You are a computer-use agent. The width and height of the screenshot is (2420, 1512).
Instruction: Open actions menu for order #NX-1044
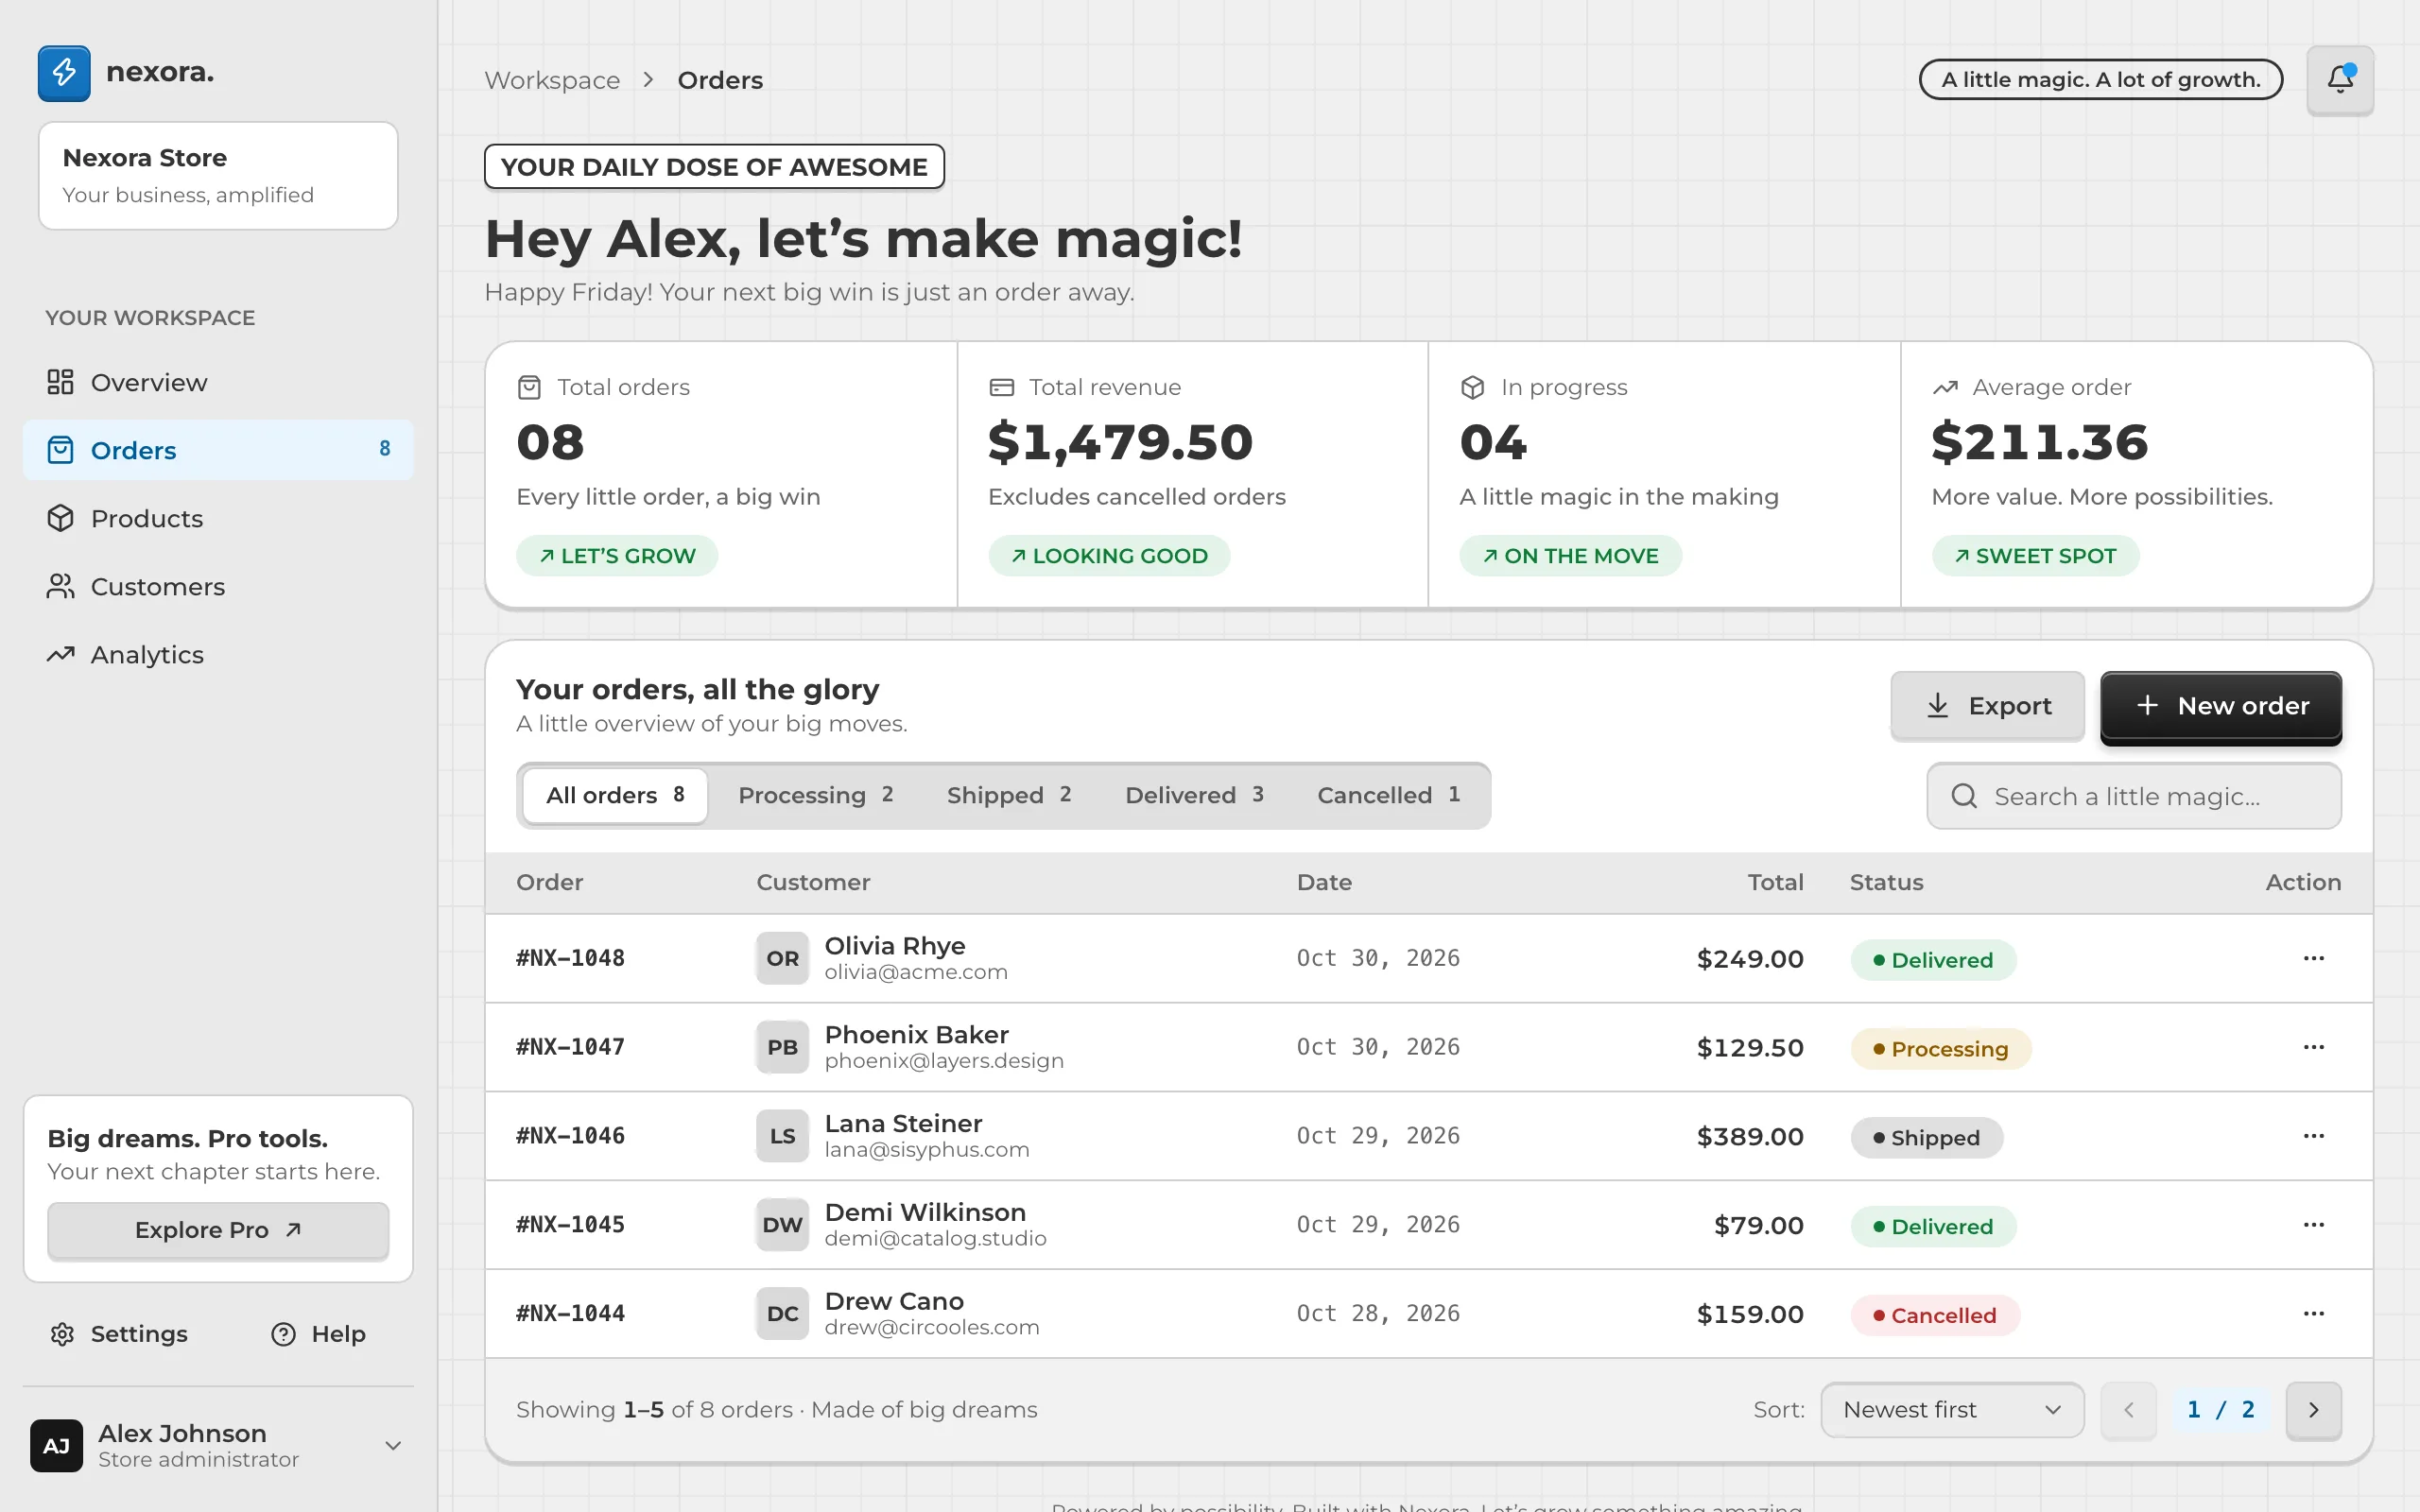point(2313,1313)
